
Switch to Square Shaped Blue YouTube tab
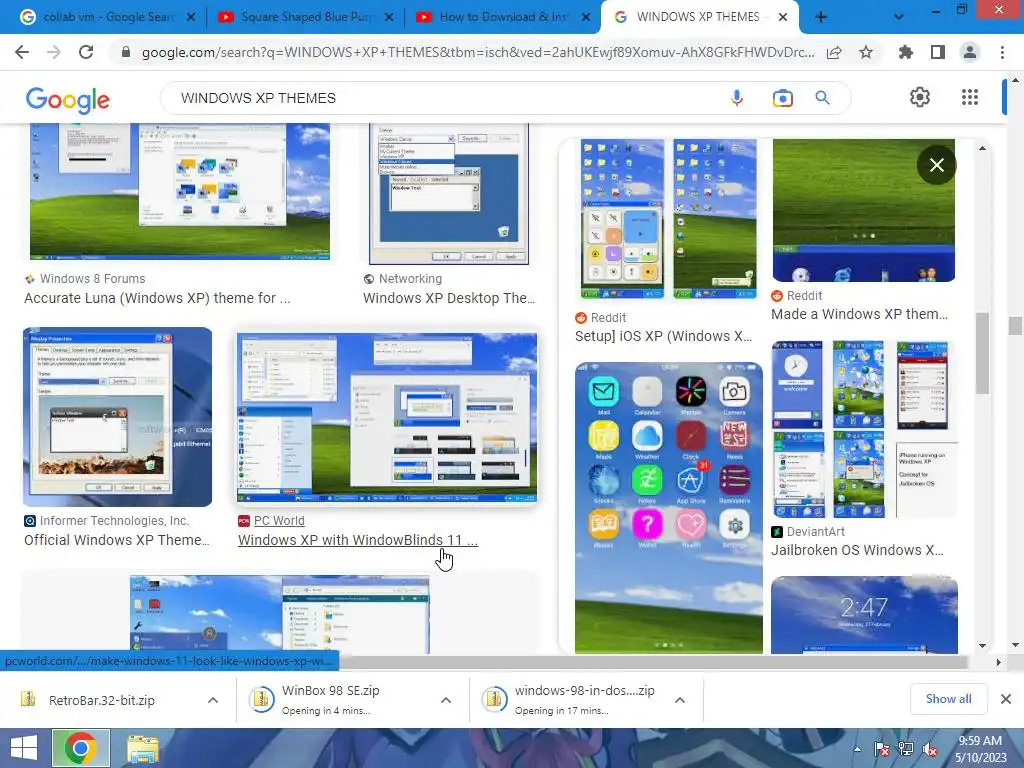point(297,17)
